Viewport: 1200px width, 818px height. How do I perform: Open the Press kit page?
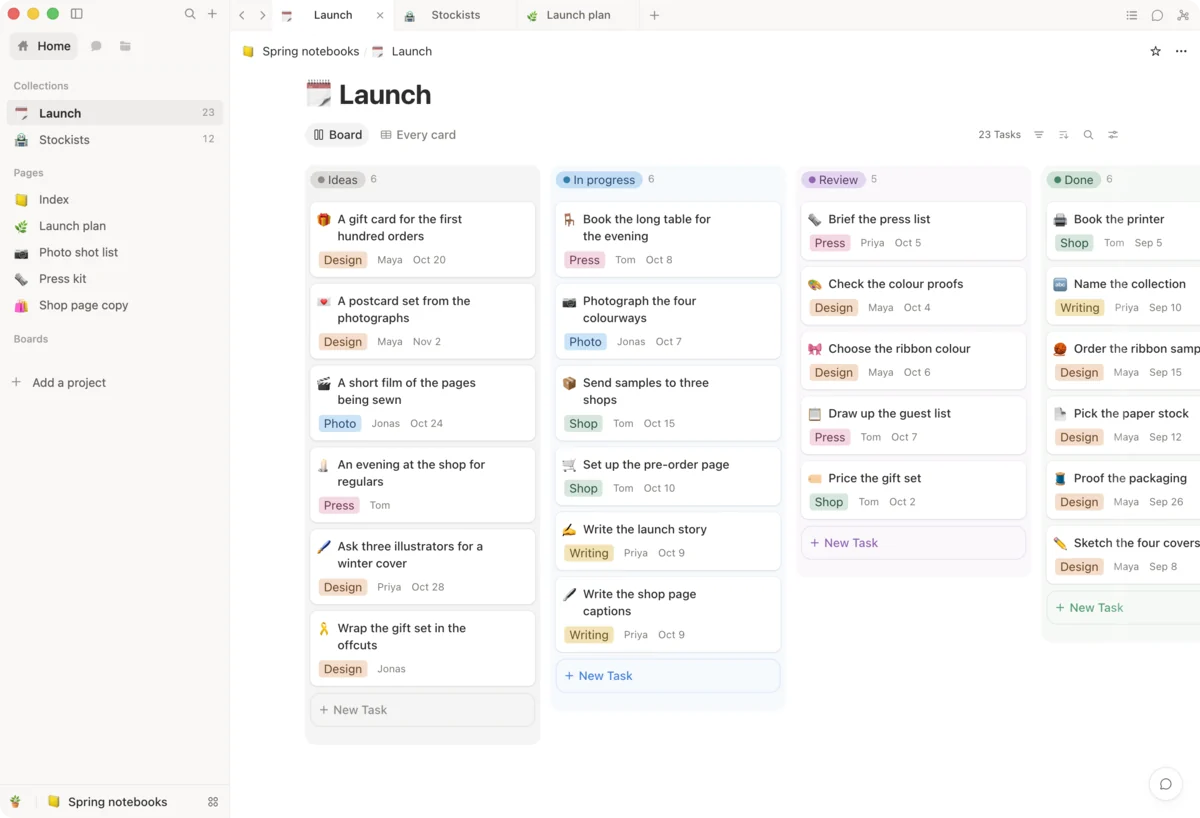pos(115,279)
